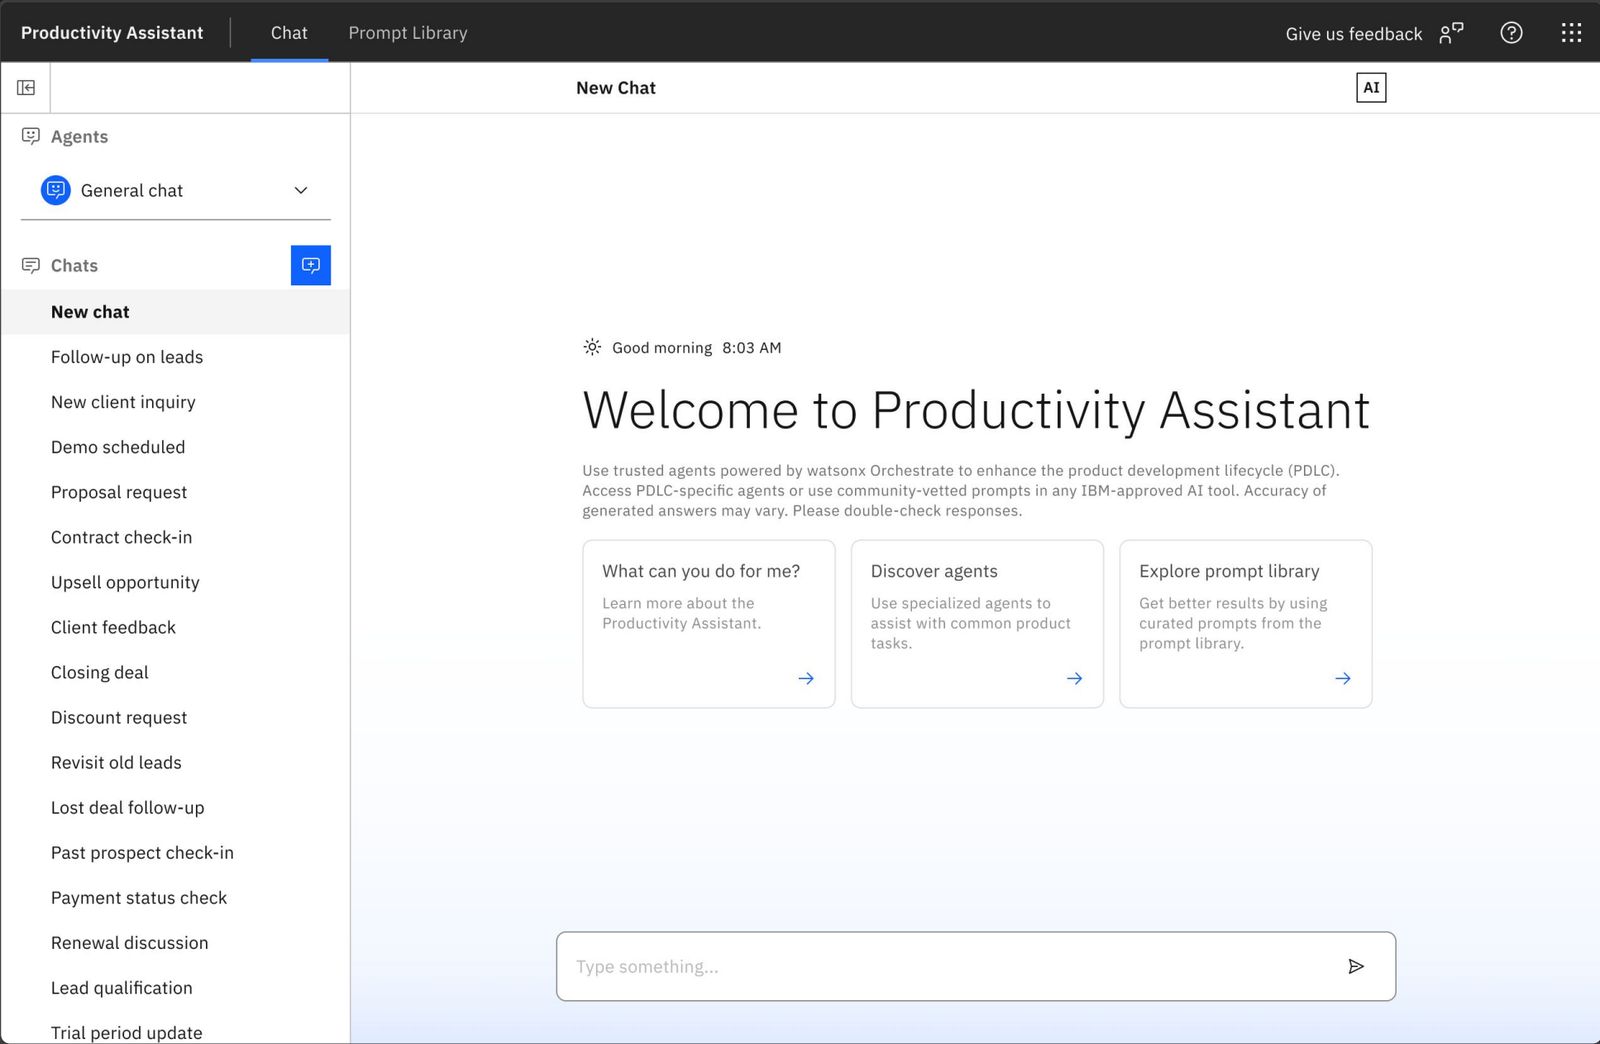Open the Proposal request chat
The height and width of the screenshot is (1044, 1600).
click(x=175, y=492)
